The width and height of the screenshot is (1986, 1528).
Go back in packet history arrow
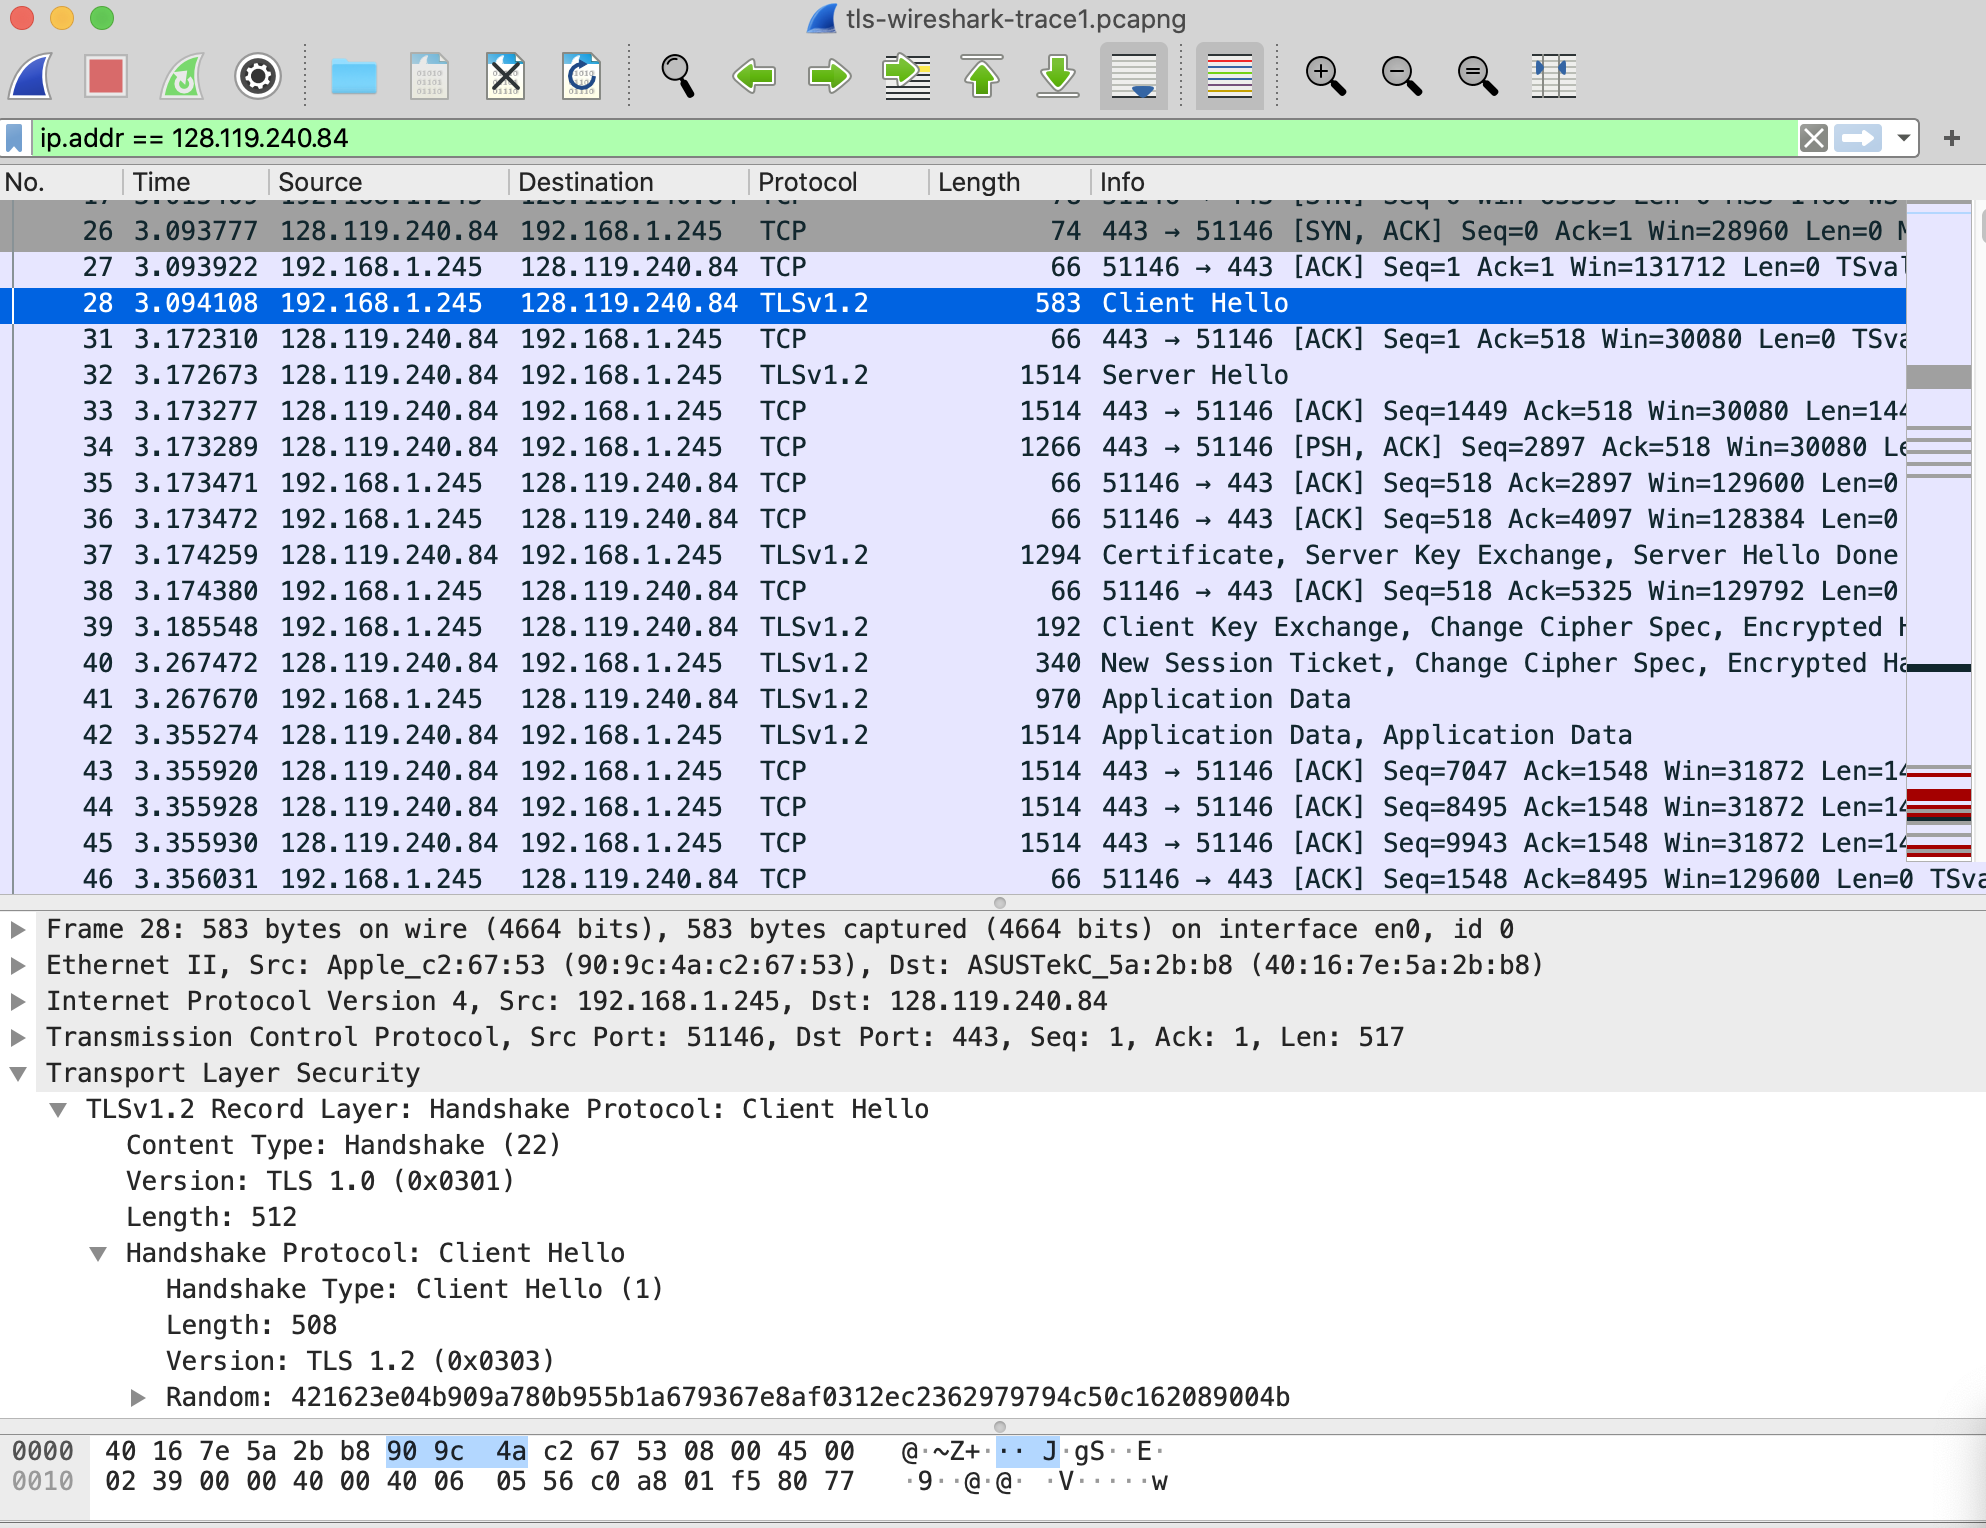coord(754,76)
